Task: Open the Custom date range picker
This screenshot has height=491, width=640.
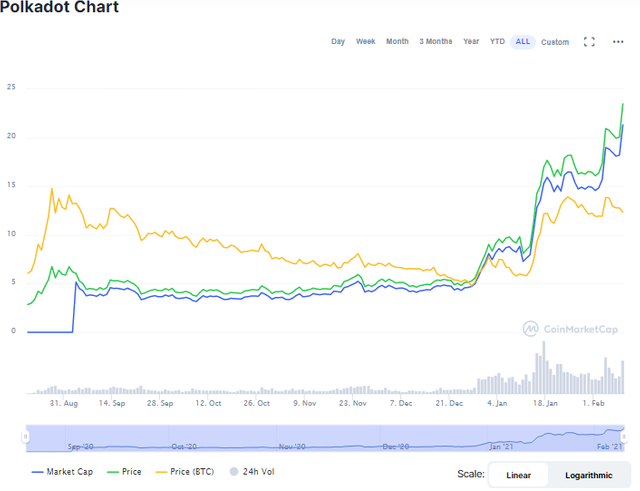Action: [x=555, y=42]
